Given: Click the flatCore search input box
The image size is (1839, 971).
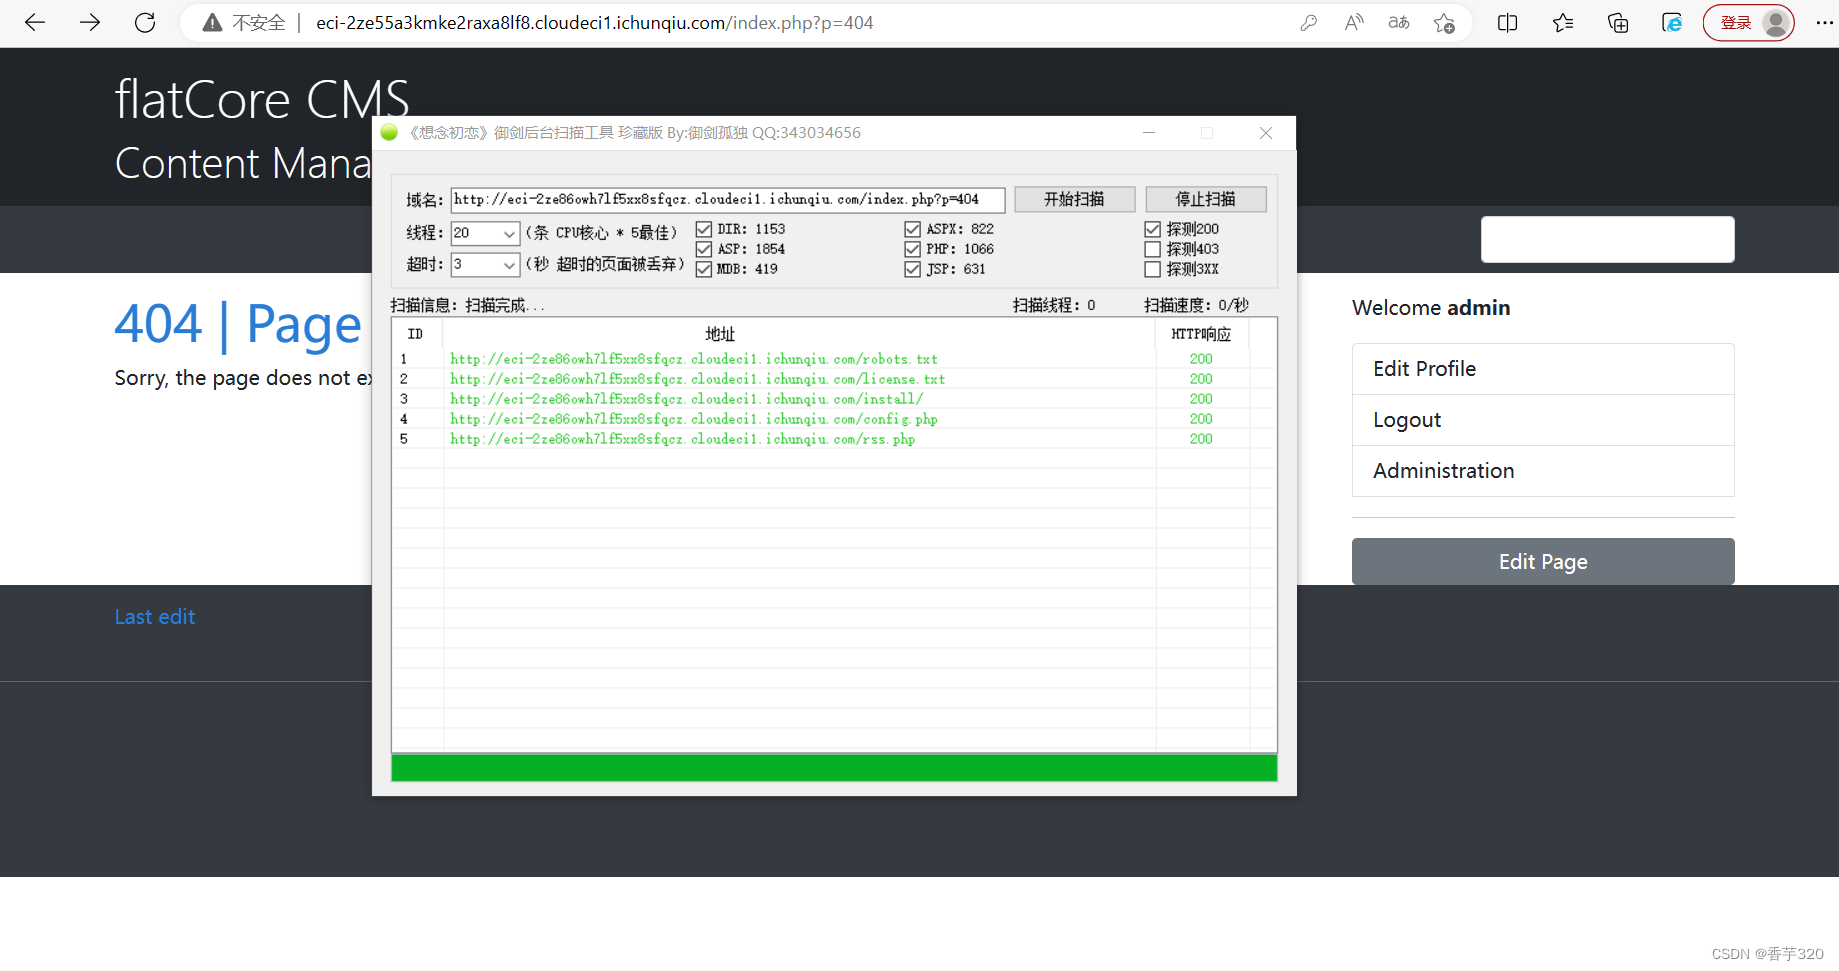Looking at the screenshot, I should [1607, 240].
